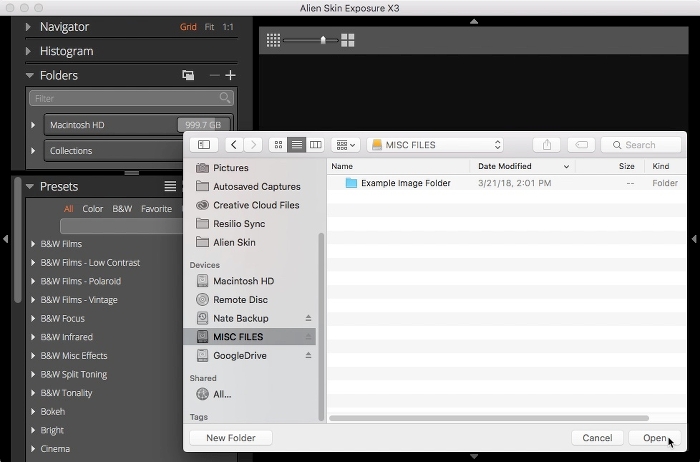Select the Fit zoom option
This screenshot has height=462, width=700.
[x=210, y=27]
